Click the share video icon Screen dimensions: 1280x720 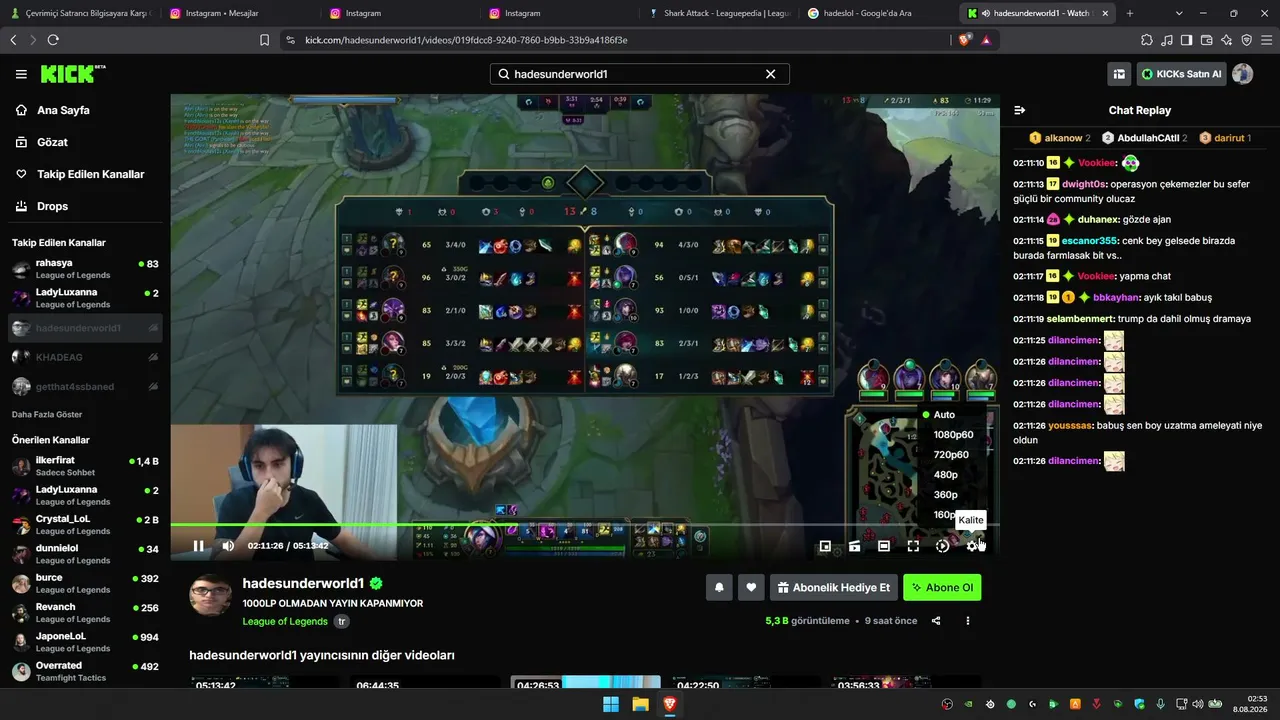point(936,621)
